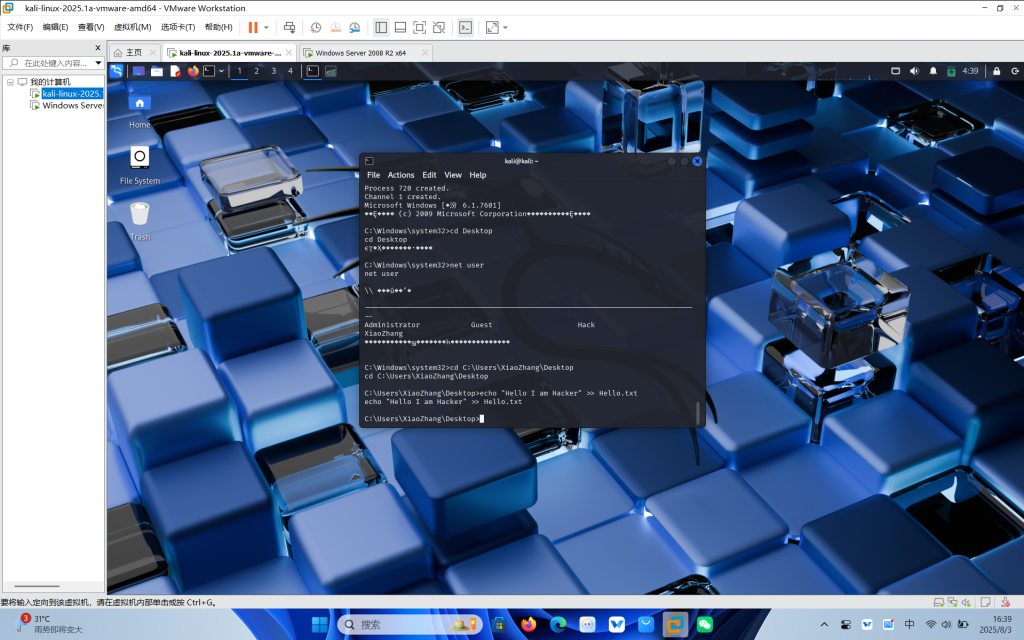Click the library search input field
Viewport: 1024px width, 640px height.
point(58,63)
